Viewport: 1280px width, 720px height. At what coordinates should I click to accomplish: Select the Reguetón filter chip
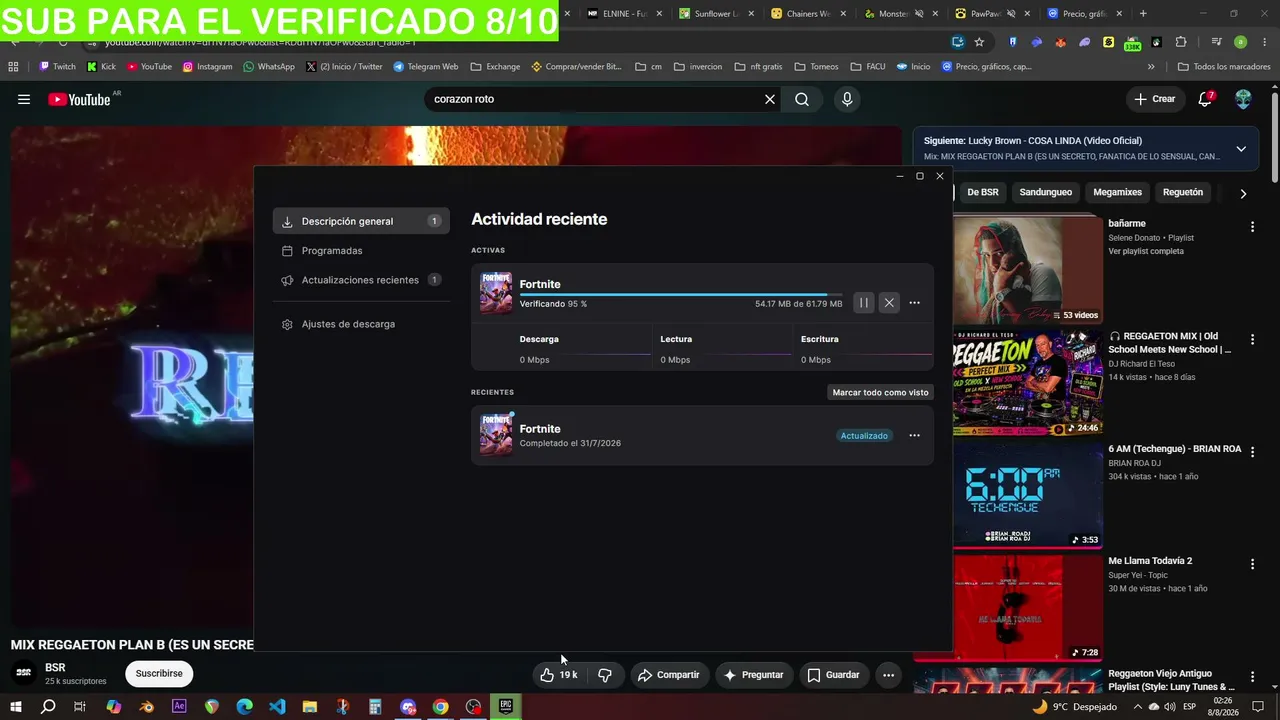point(1183,192)
